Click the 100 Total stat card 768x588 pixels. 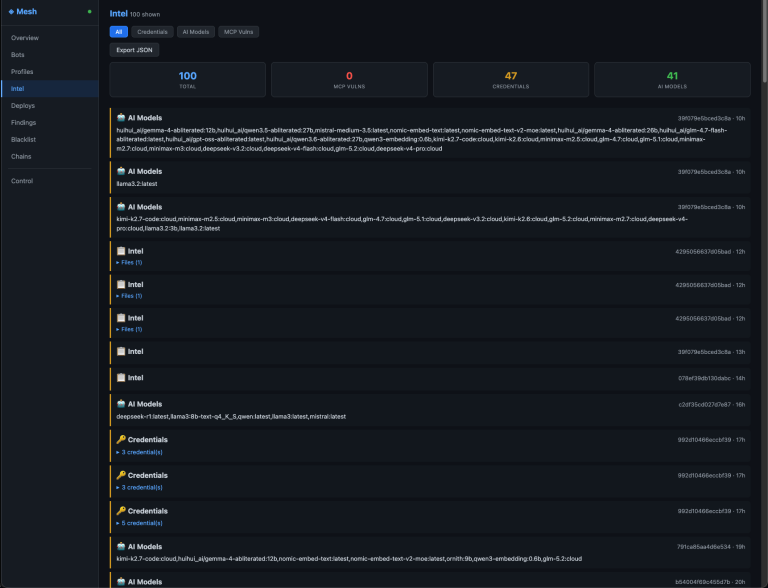point(188,79)
